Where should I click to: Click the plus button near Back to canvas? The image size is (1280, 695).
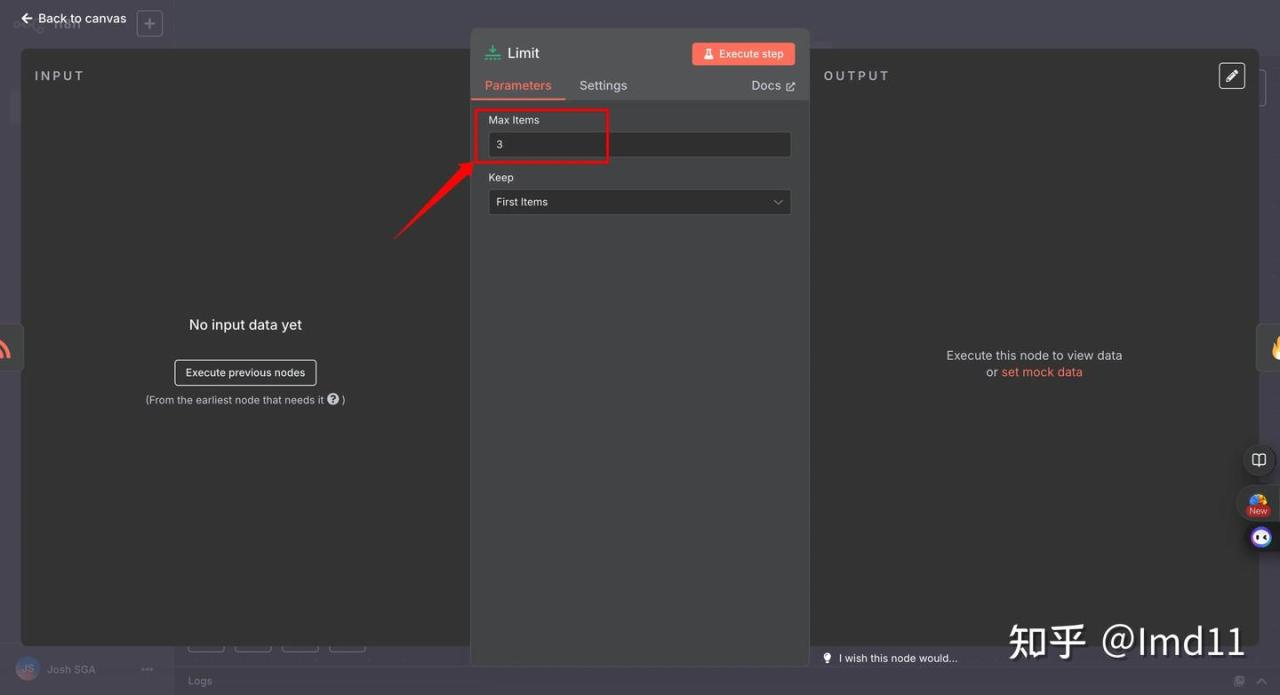[x=149, y=23]
